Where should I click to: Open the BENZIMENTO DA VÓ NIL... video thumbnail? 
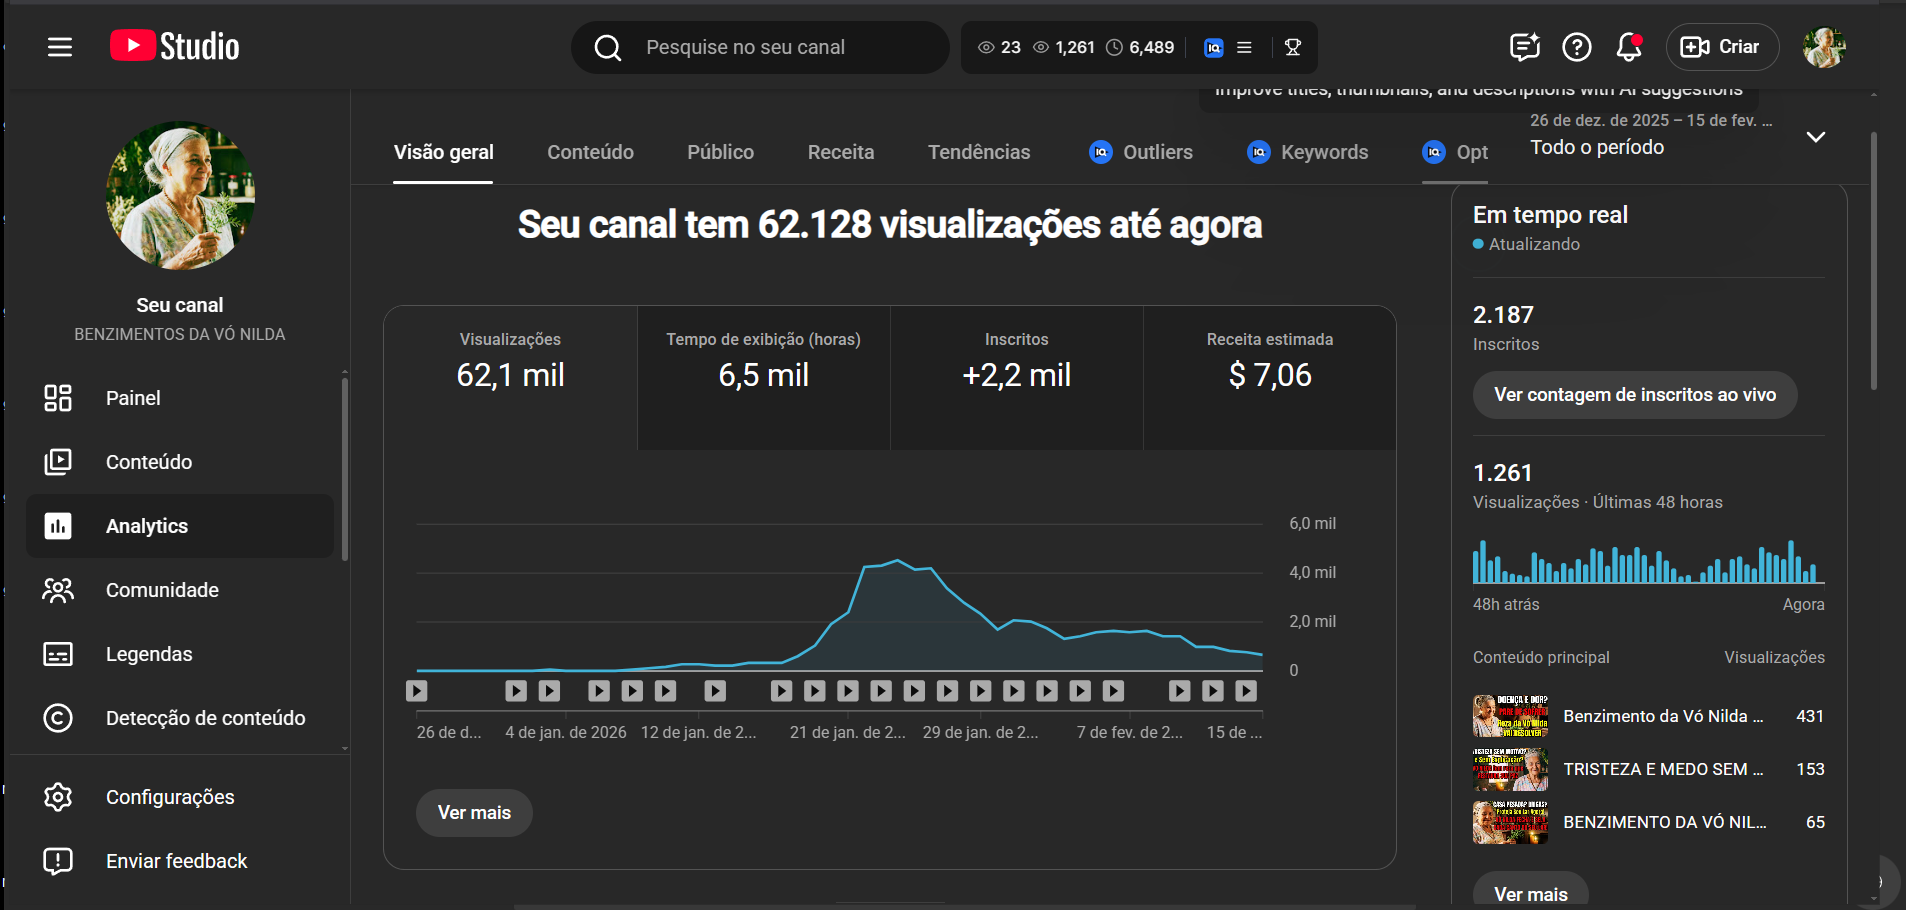coord(1510,822)
